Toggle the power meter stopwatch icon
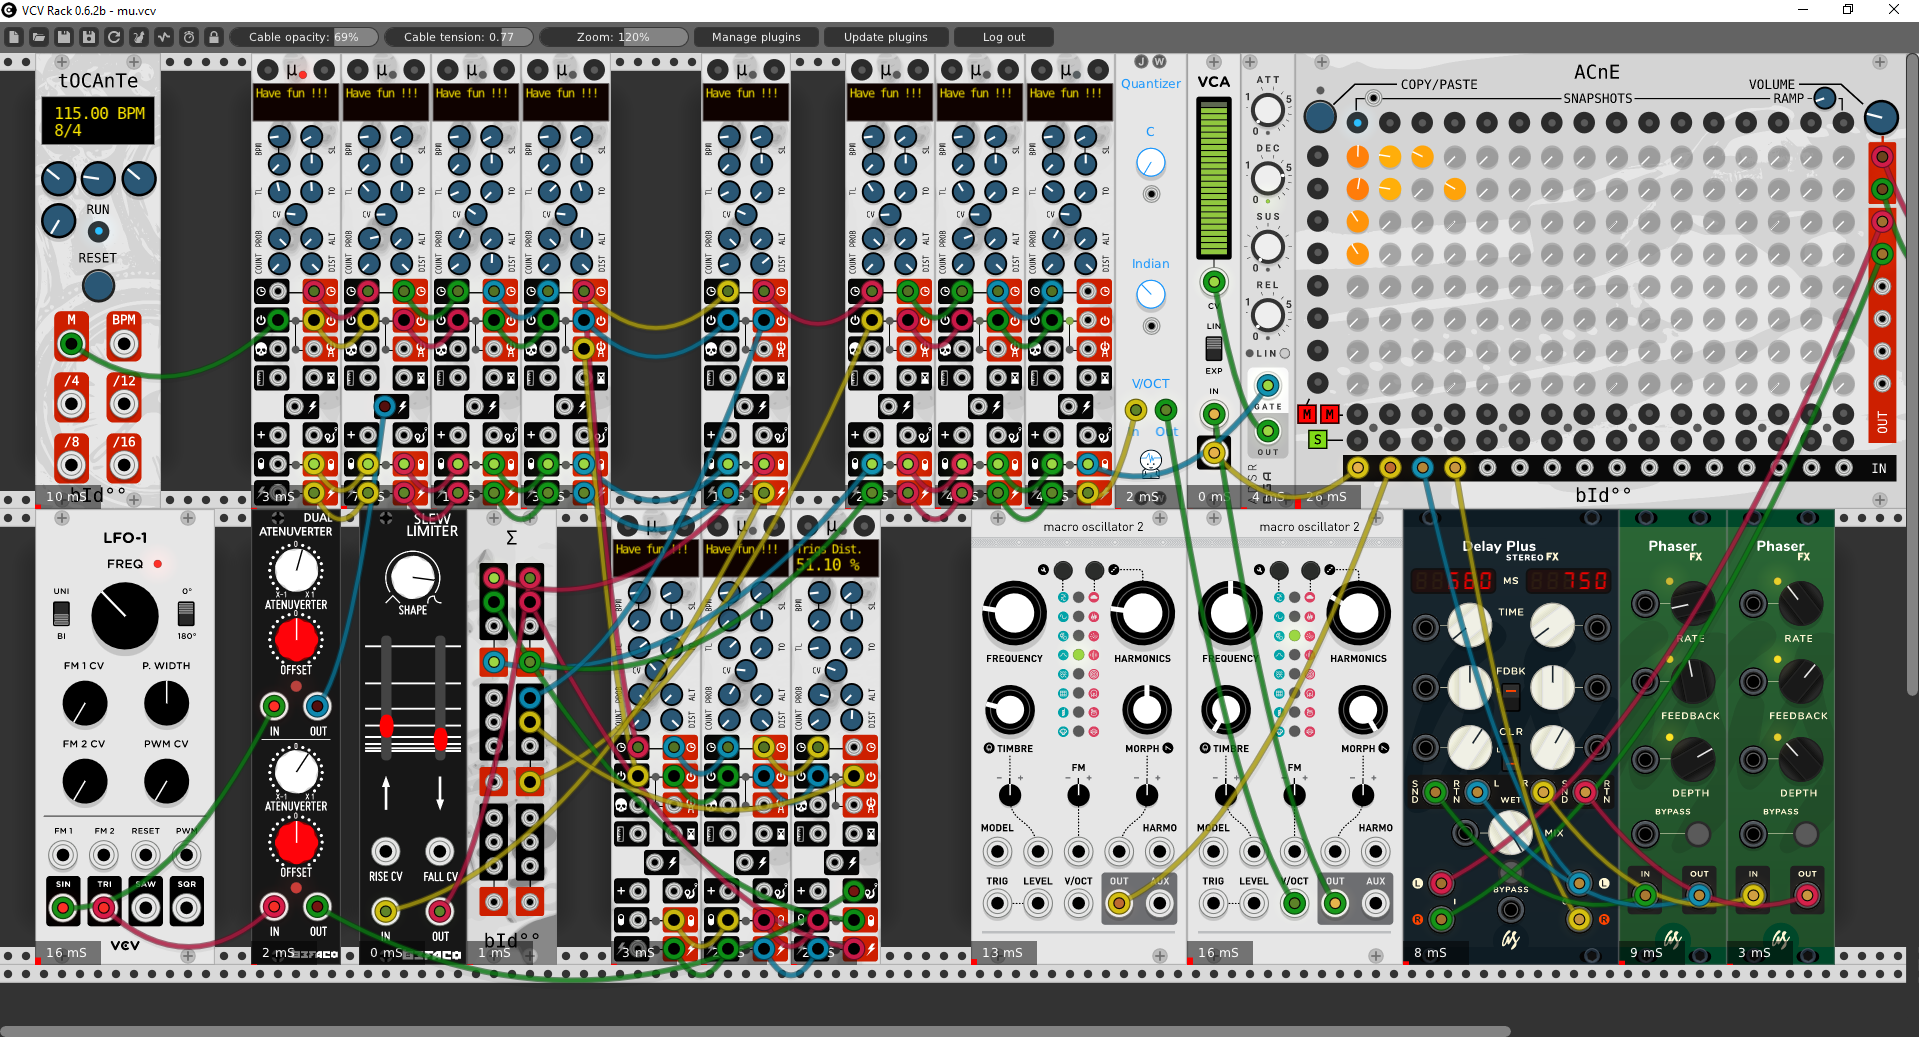The height and width of the screenshot is (1037, 1919). [189, 37]
